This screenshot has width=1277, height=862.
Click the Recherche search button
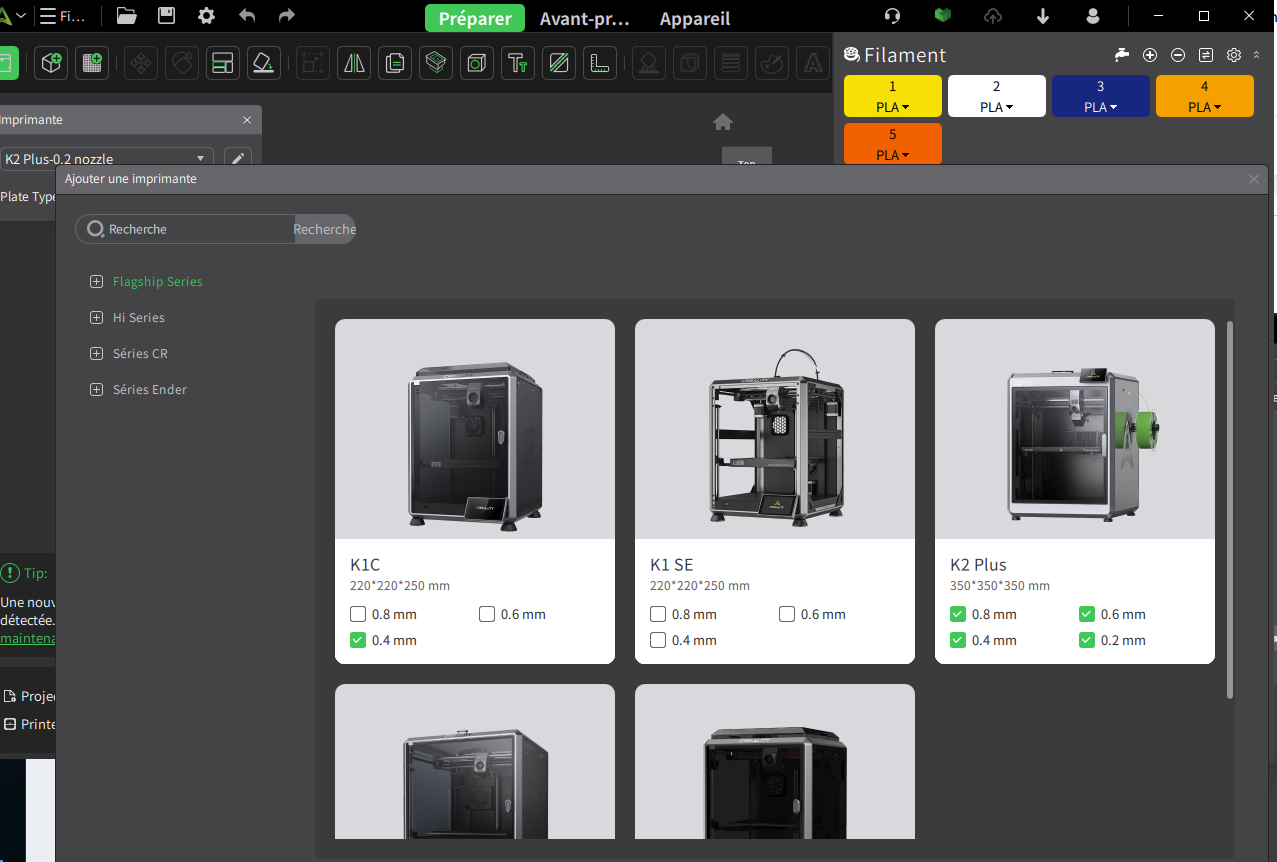[325, 229]
